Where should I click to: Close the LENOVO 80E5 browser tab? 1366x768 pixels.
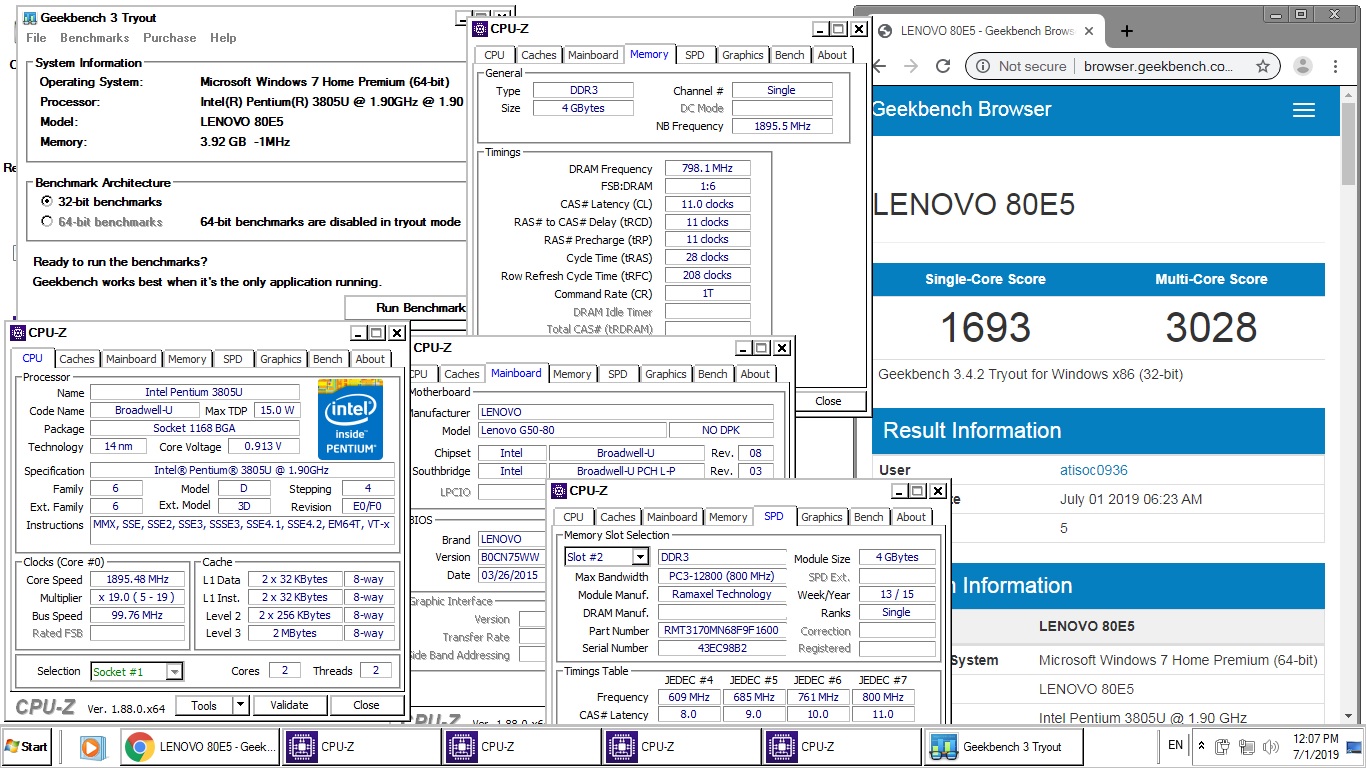[1089, 31]
